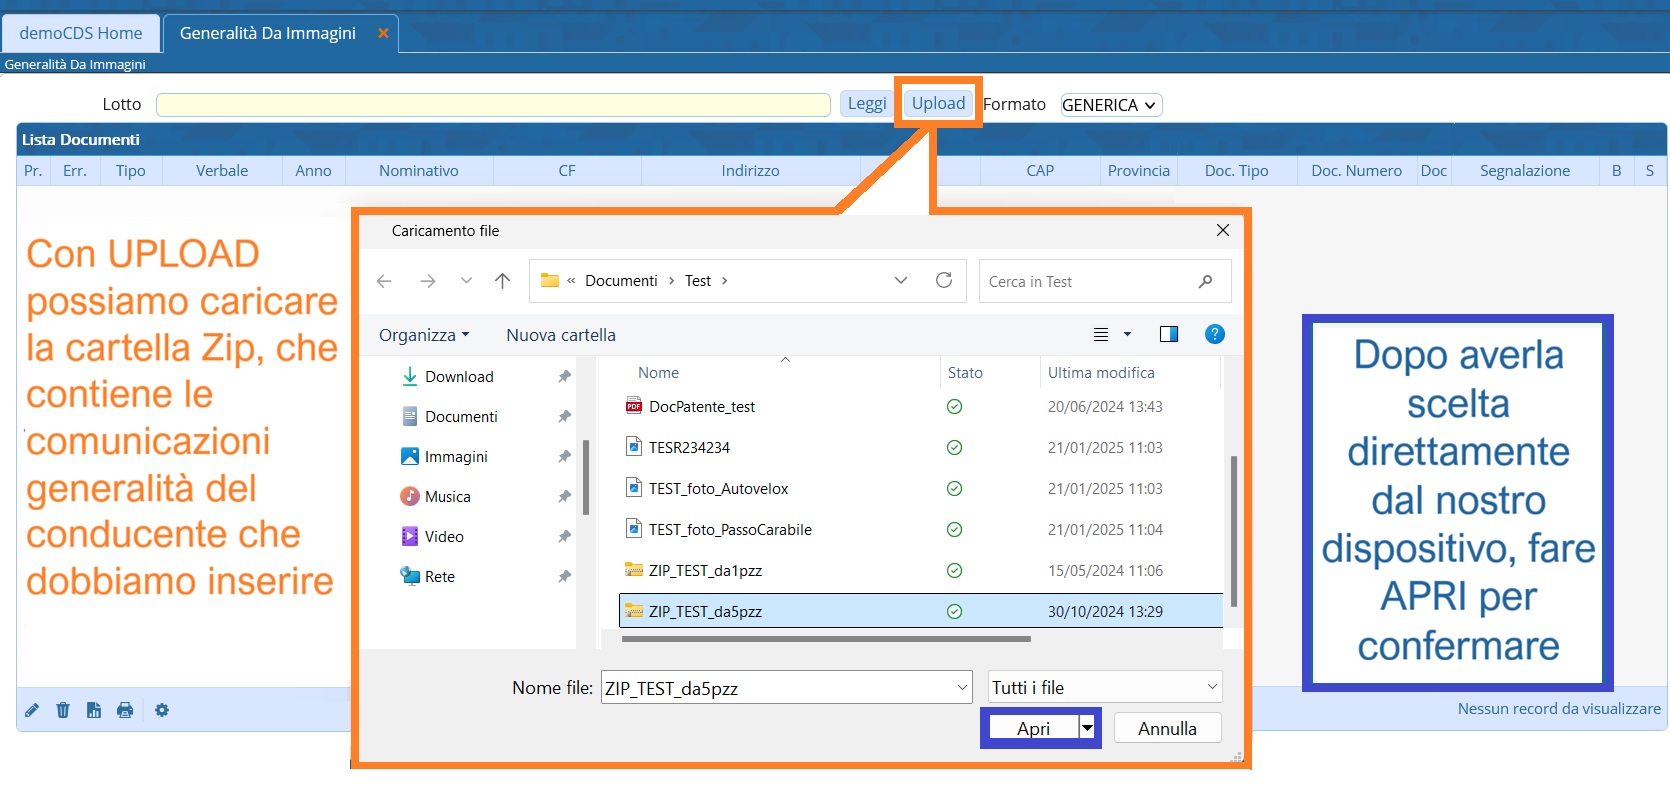The height and width of the screenshot is (803, 1670).
Task: Go up one folder level arrow
Action: pos(502,281)
